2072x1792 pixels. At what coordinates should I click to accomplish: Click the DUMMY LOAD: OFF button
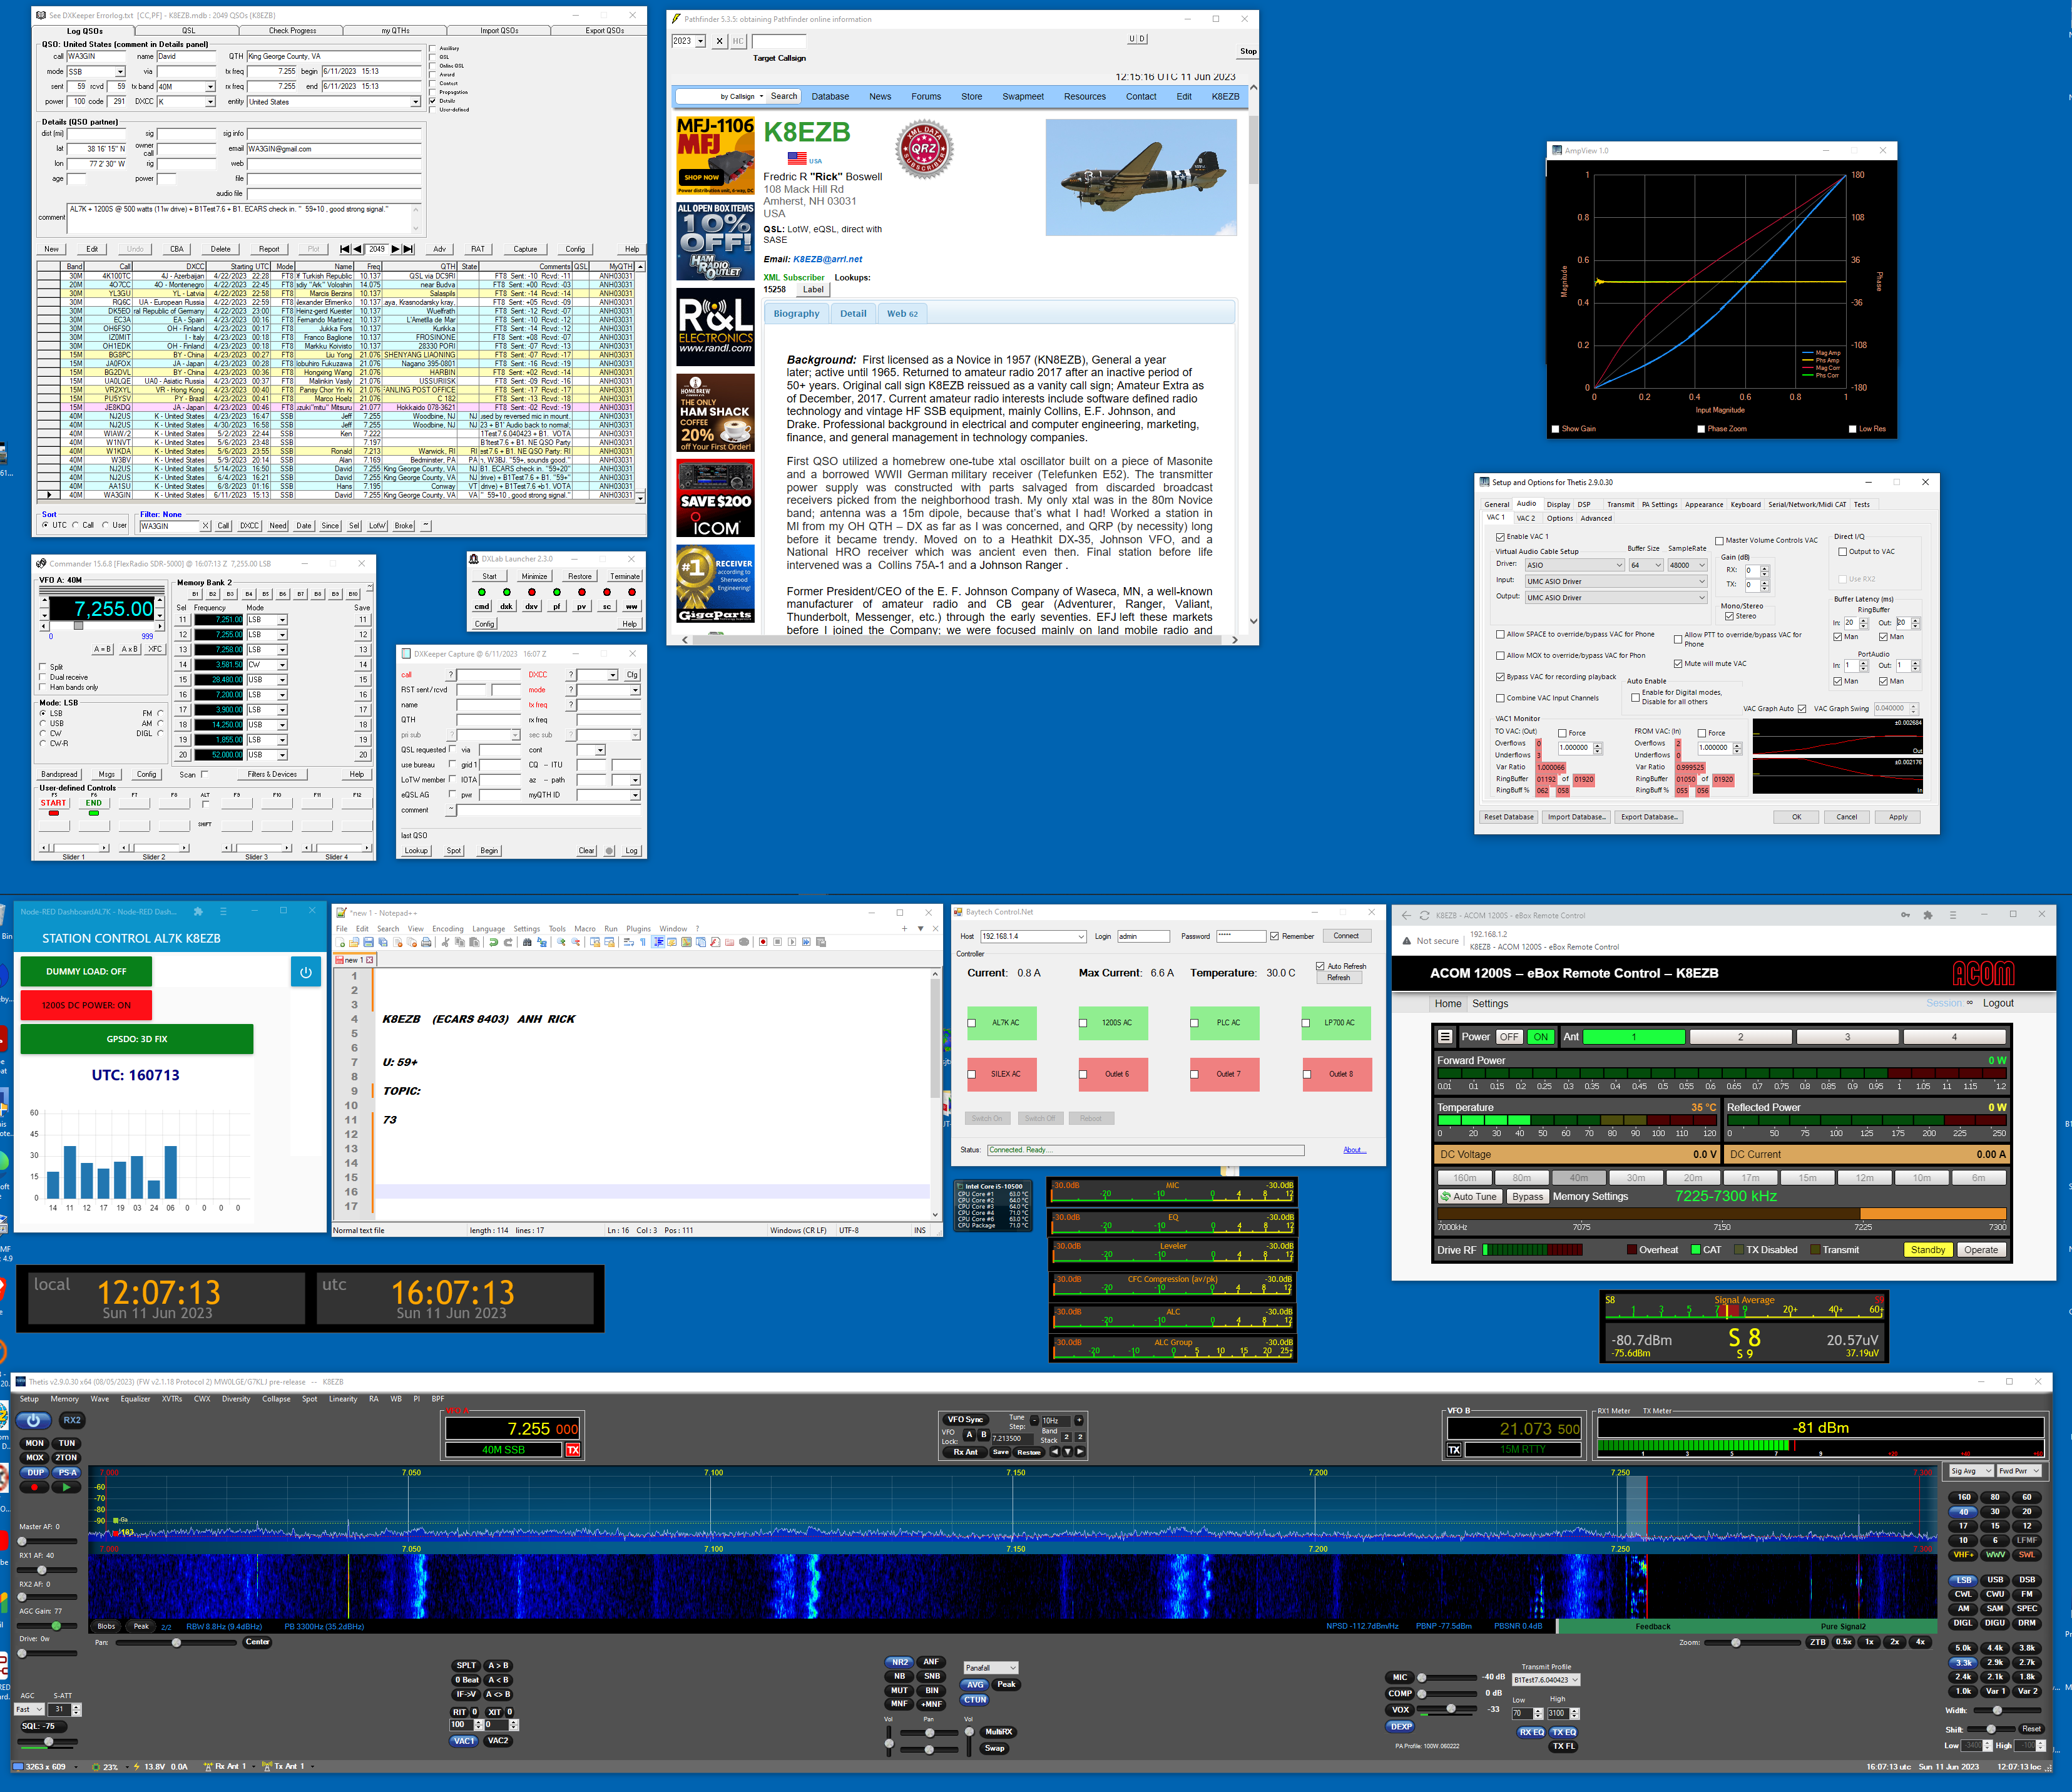coord(86,971)
